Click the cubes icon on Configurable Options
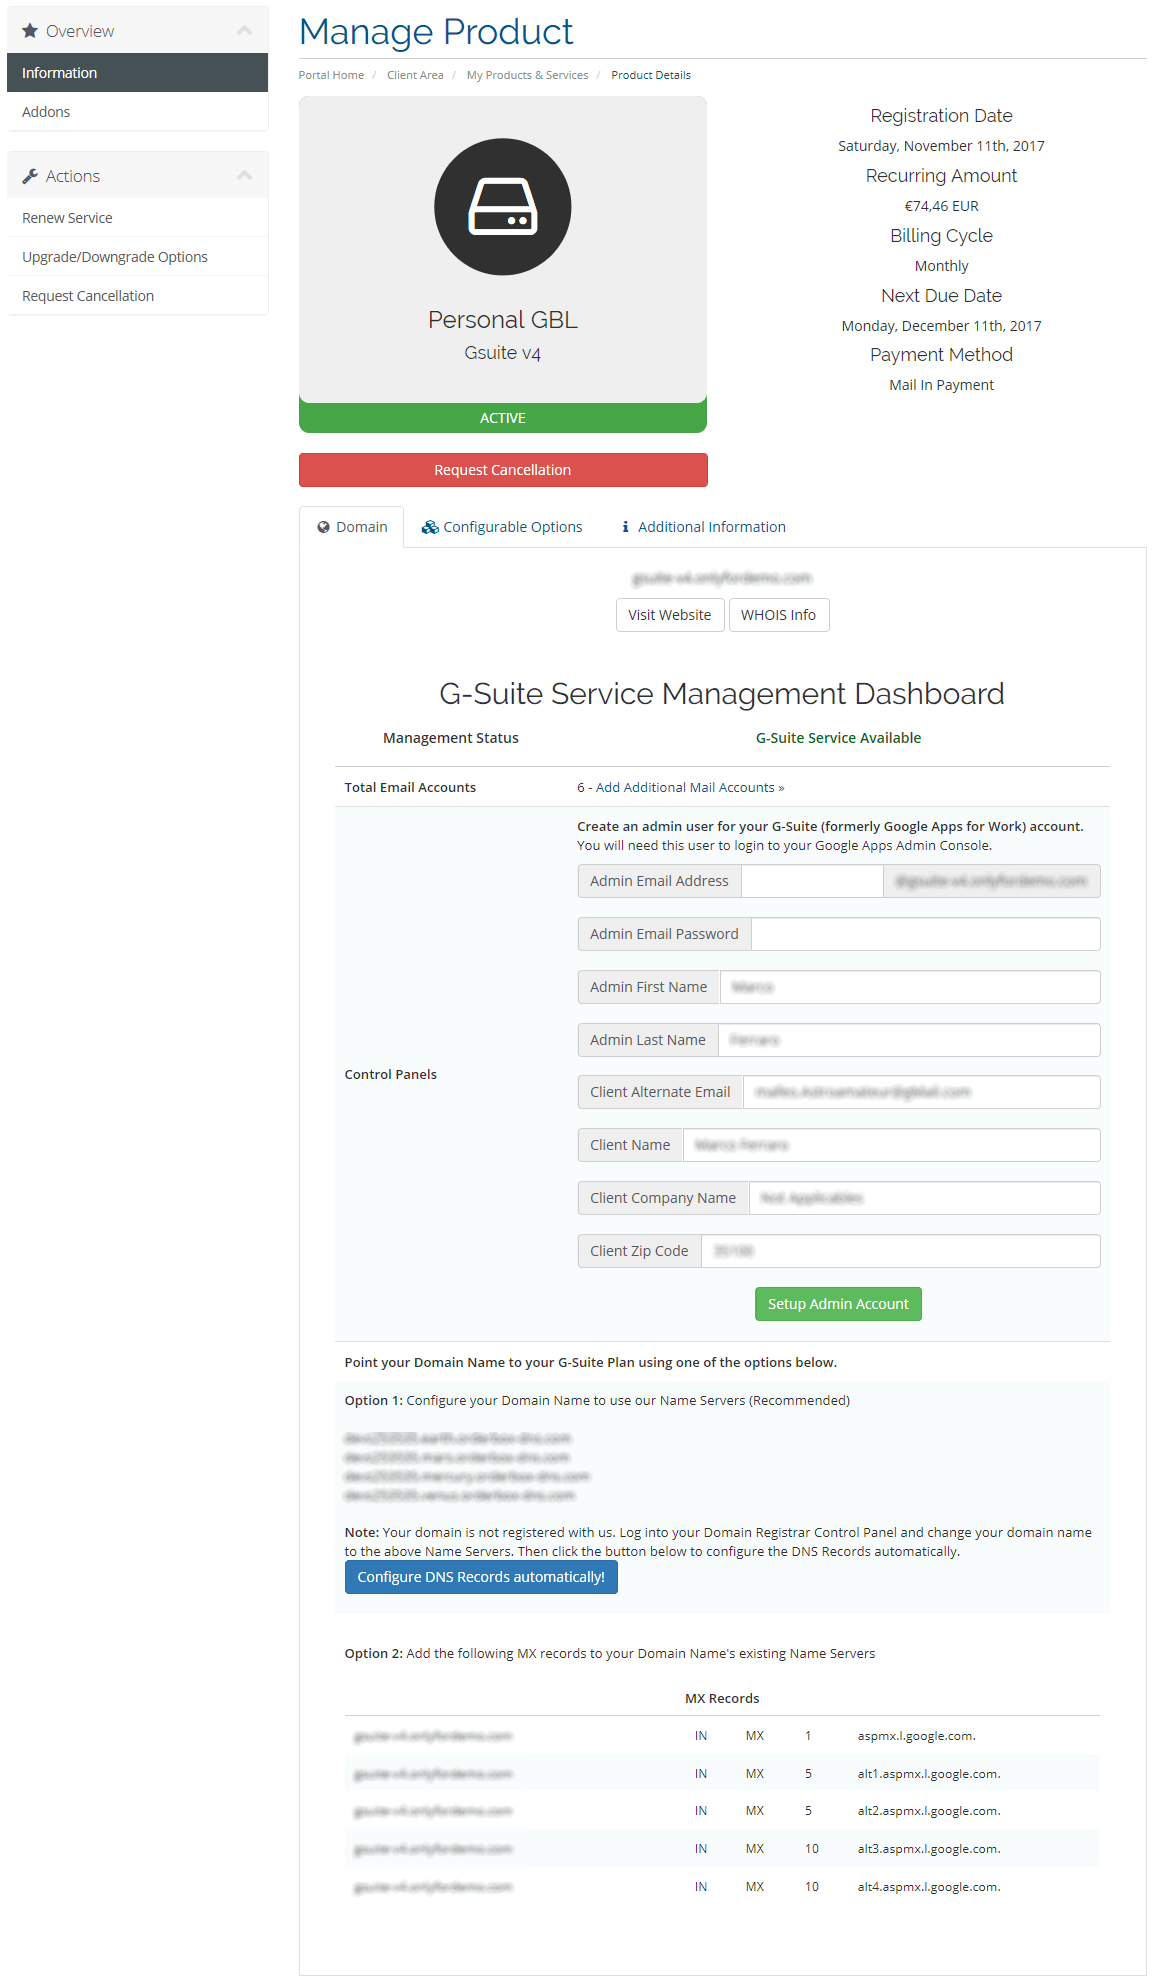Viewport: 1153px width, 1981px height. (430, 527)
